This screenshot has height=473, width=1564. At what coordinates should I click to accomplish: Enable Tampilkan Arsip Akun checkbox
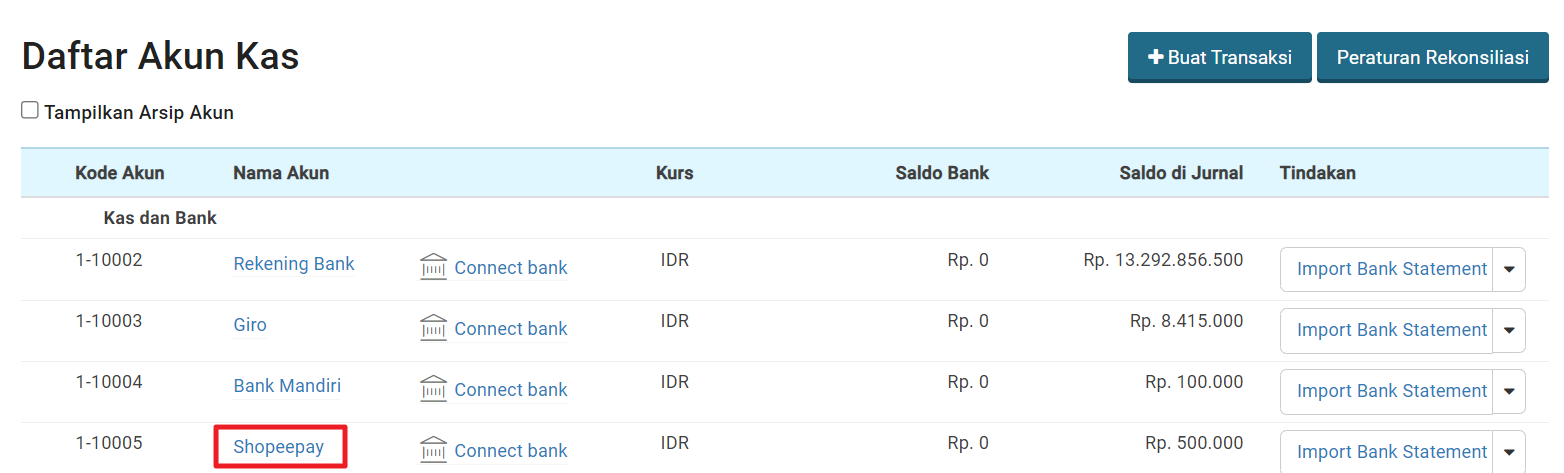30,111
